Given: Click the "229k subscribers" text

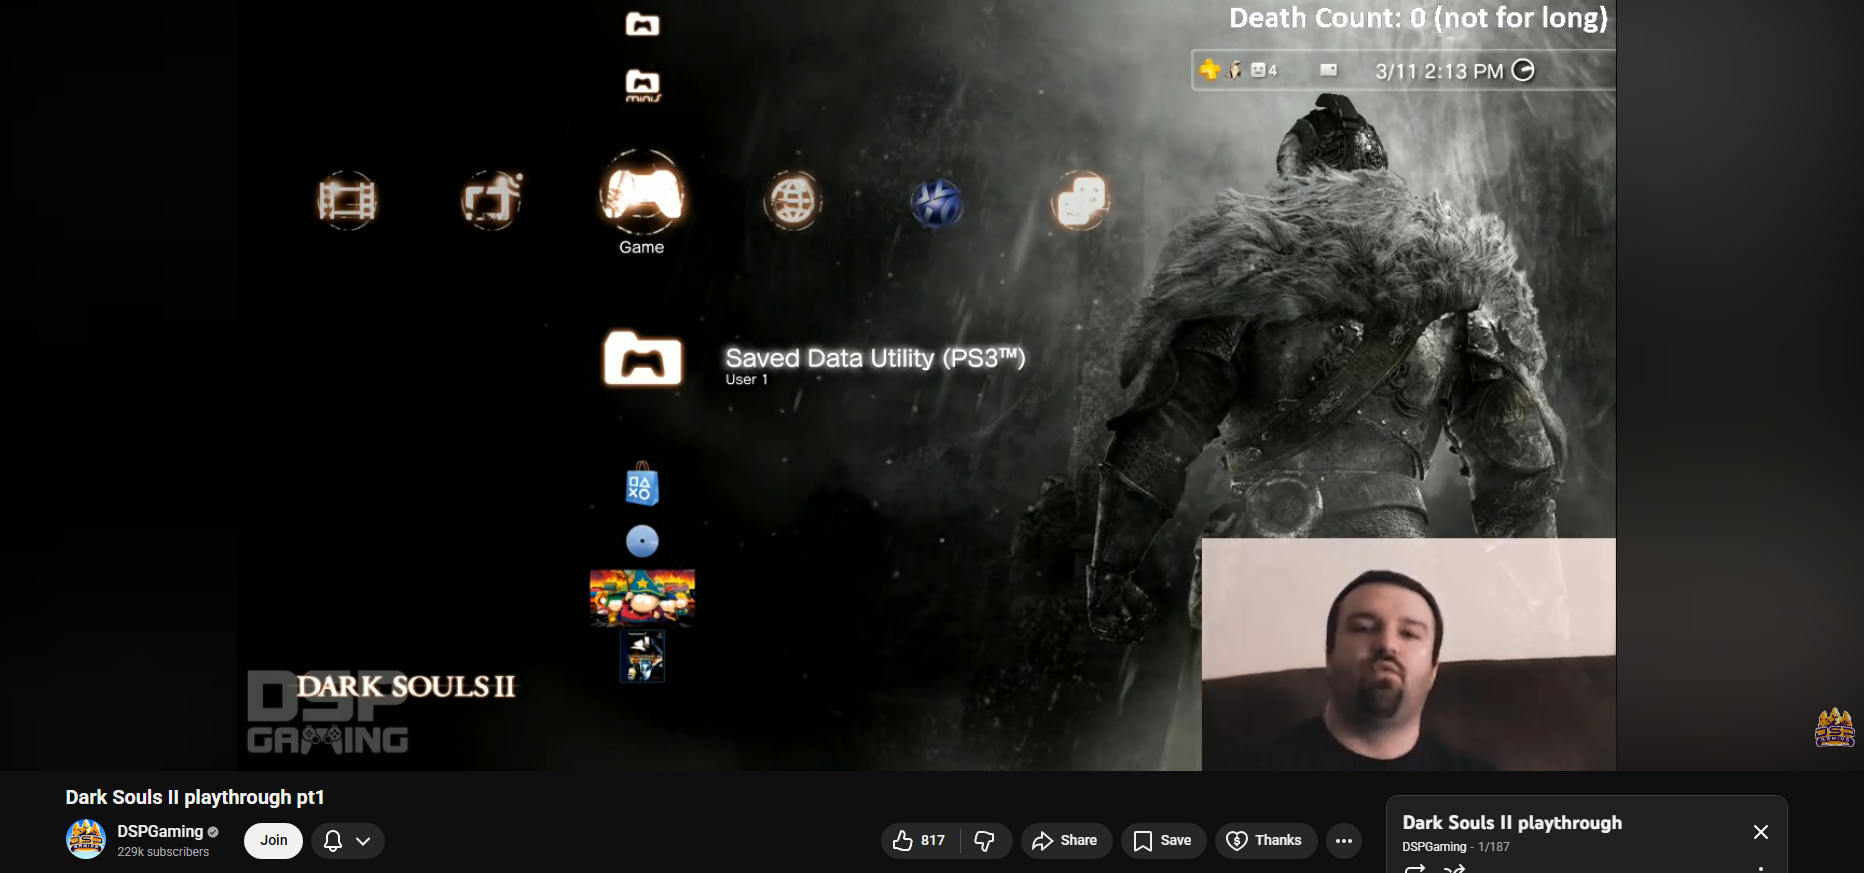Looking at the screenshot, I should pyautogui.click(x=163, y=852).
